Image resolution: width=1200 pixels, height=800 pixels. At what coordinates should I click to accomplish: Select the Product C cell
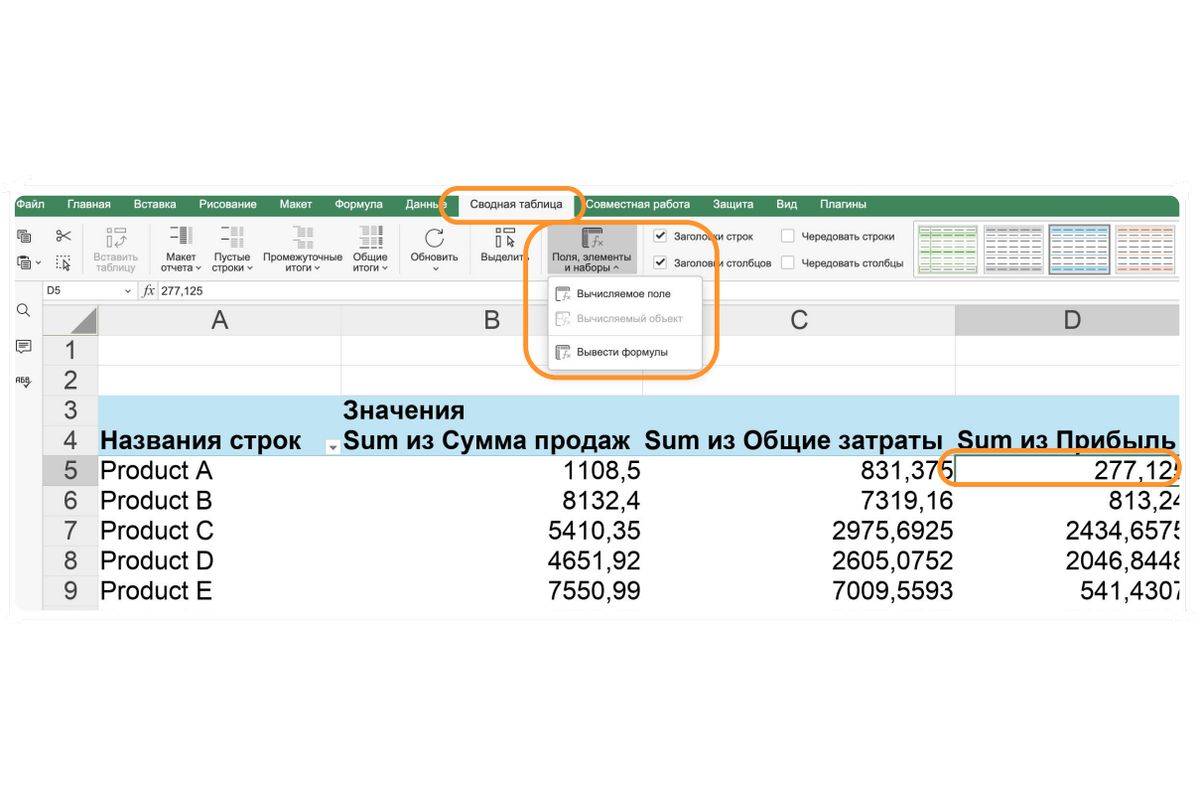pos(157,530)
